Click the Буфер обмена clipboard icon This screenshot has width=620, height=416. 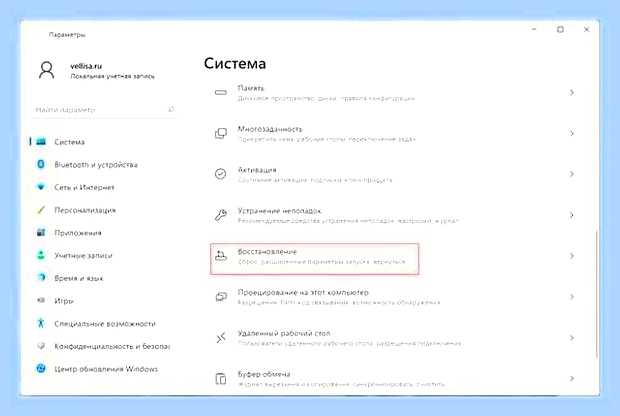click(x=221, y=378)
